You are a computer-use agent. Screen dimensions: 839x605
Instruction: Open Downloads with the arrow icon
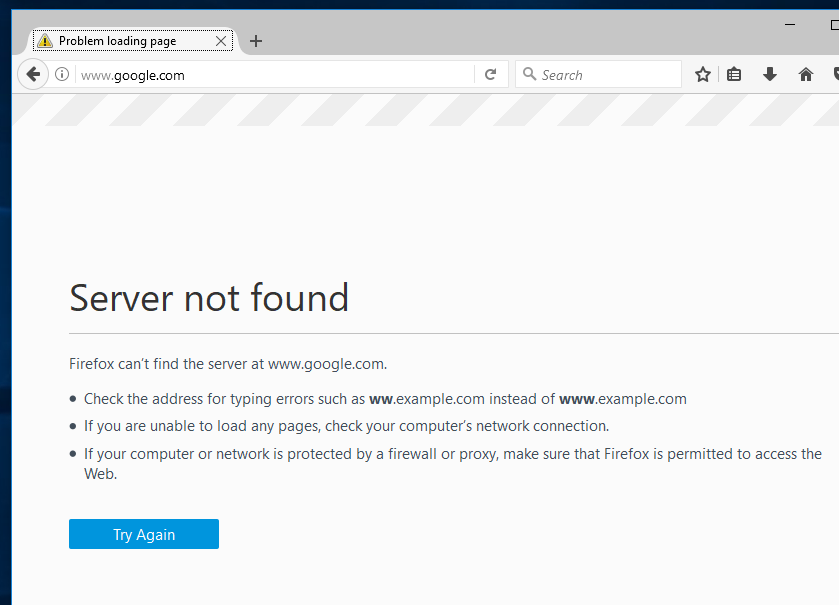click(769, 74)
